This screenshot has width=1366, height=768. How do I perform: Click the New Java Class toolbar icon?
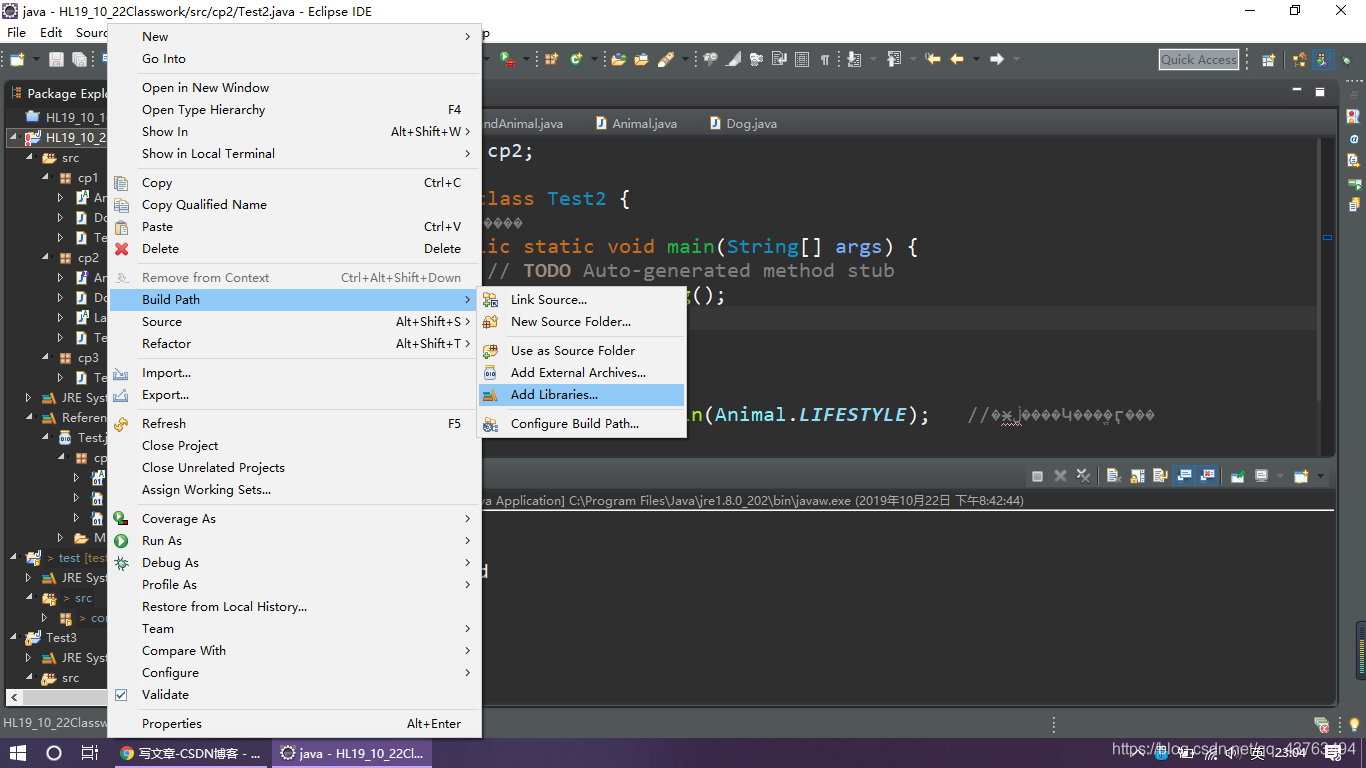[576, 59]
